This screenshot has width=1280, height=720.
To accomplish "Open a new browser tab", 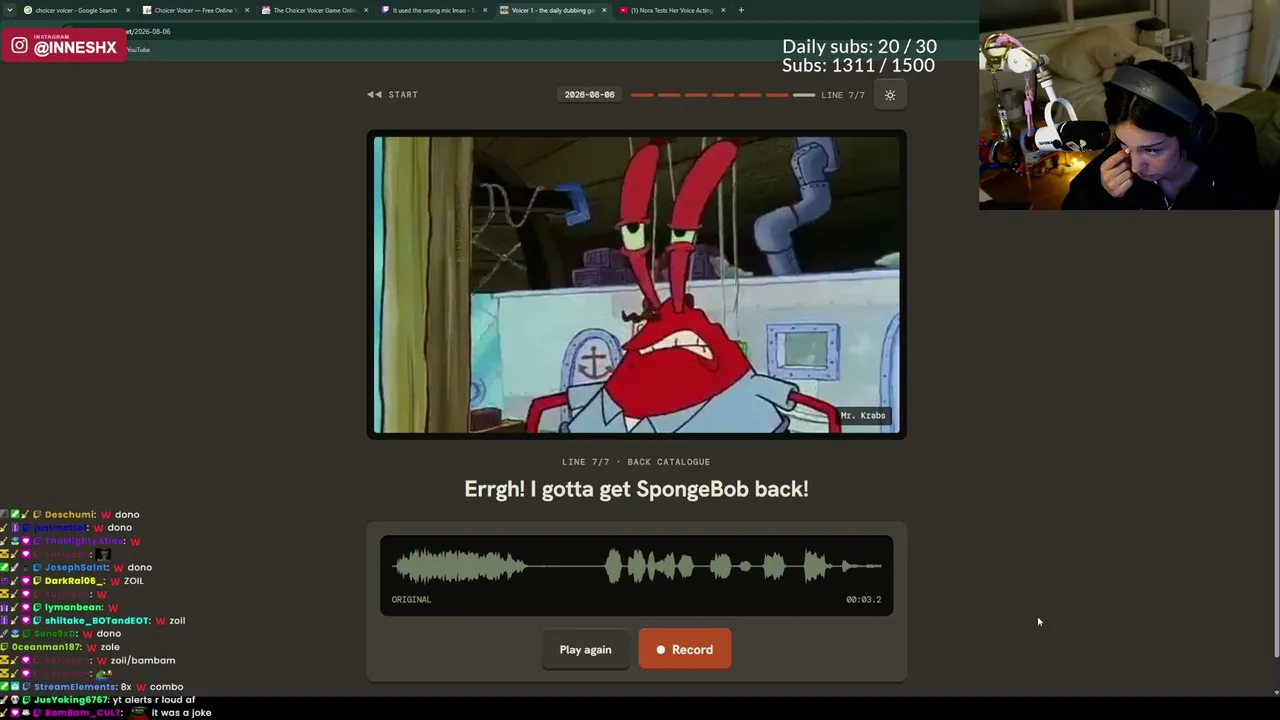I will tap(741, 10).
